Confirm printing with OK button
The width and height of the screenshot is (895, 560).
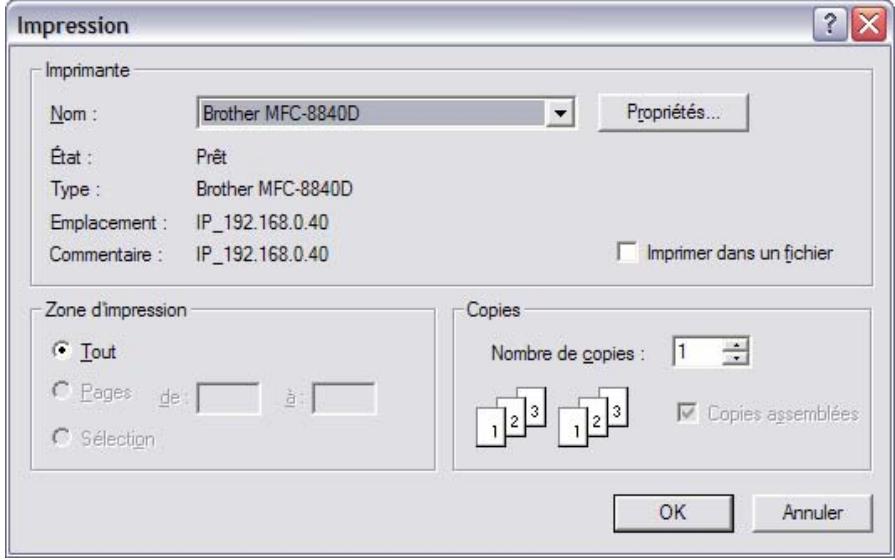click(674, 513)
